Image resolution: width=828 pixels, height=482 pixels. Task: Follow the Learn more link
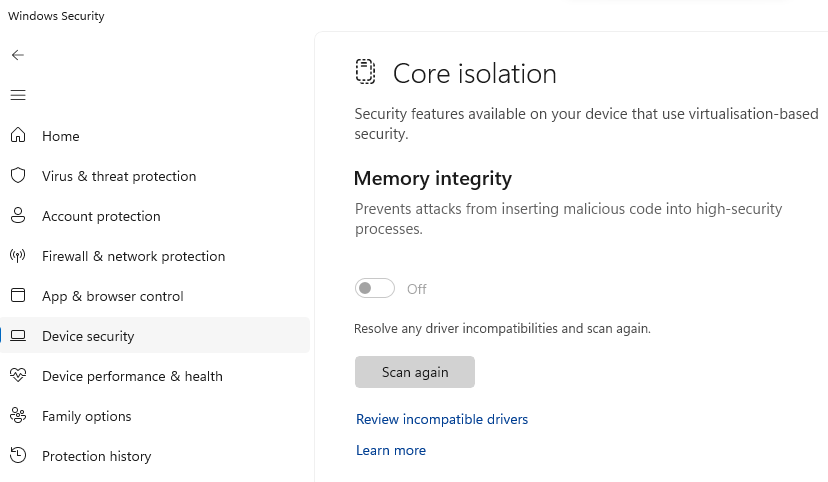tap(391, 450)
